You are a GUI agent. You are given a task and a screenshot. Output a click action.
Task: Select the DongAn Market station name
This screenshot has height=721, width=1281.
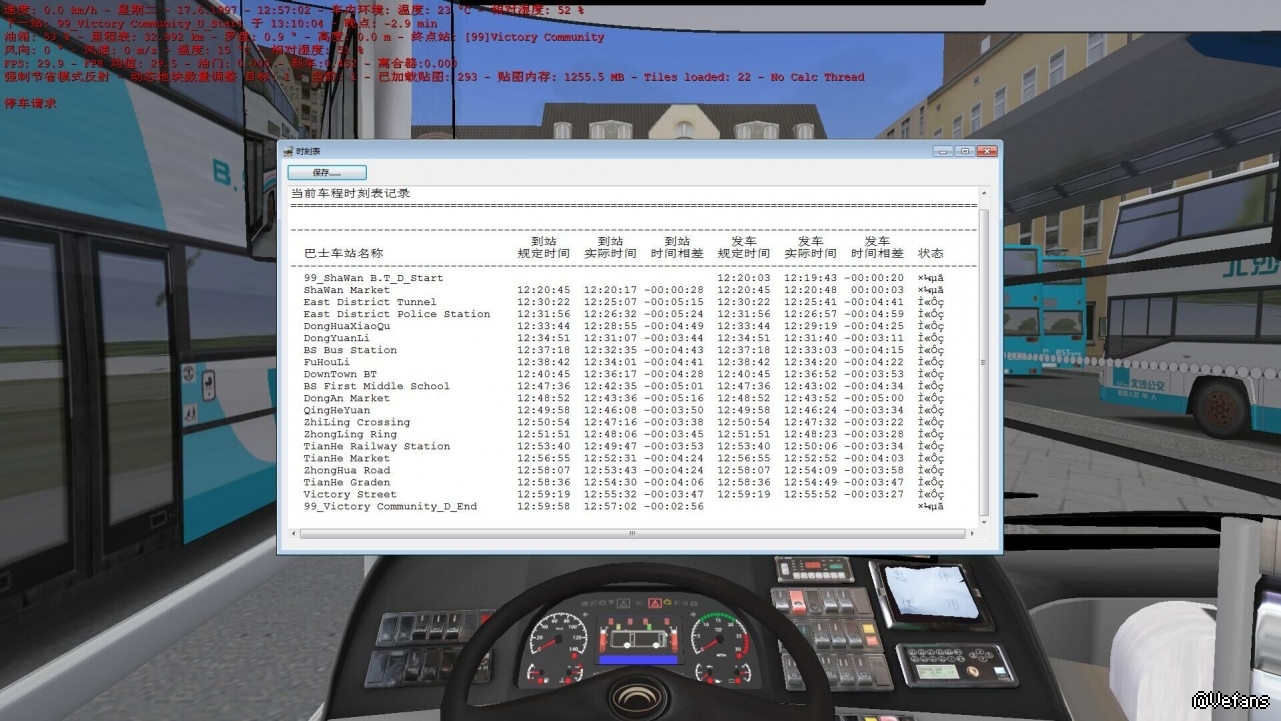(x=347, y=398)
